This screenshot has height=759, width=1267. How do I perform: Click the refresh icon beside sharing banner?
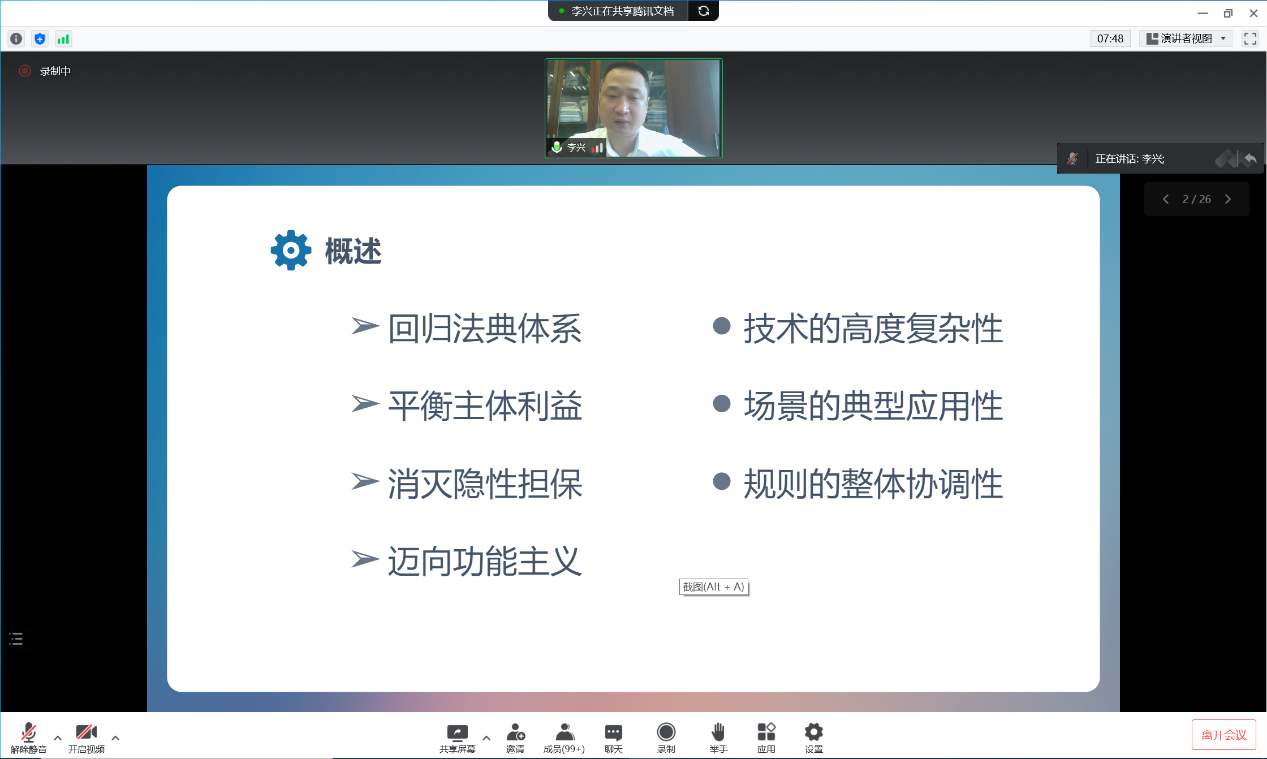pyautogui.click(x=703, y=11)
